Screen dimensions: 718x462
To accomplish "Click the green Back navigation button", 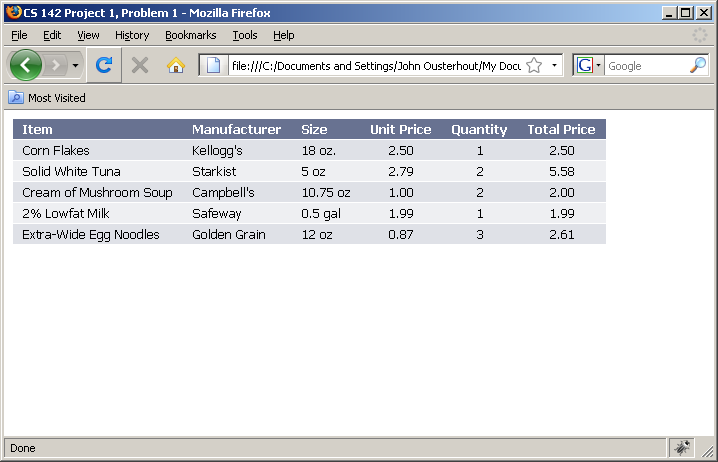I will point(25,66).
